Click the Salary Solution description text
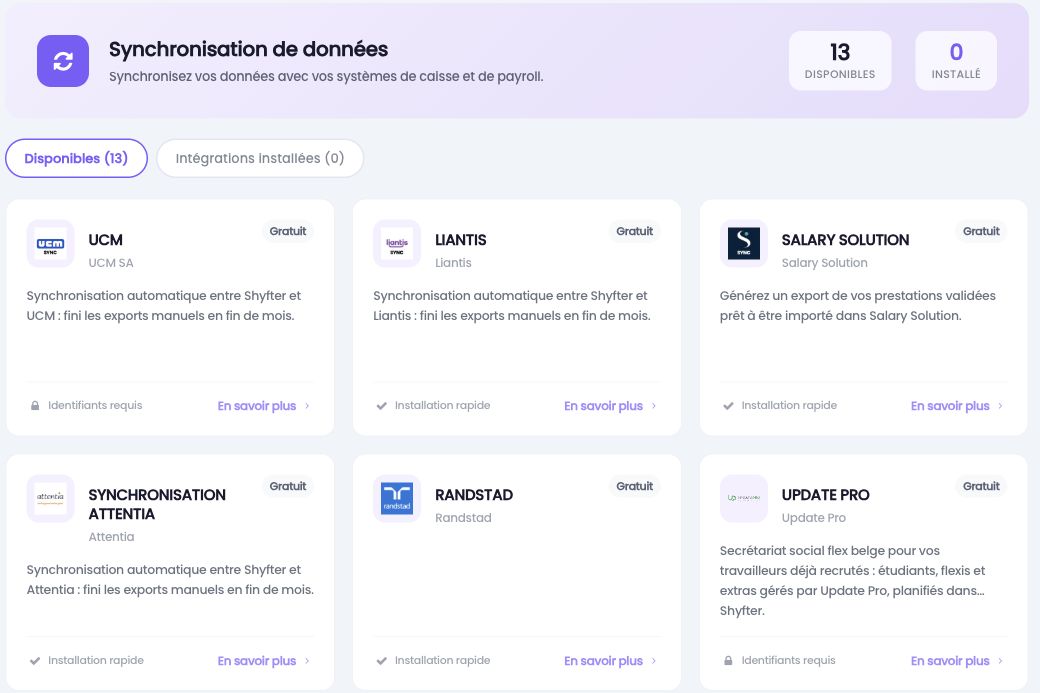 point(858,306)
